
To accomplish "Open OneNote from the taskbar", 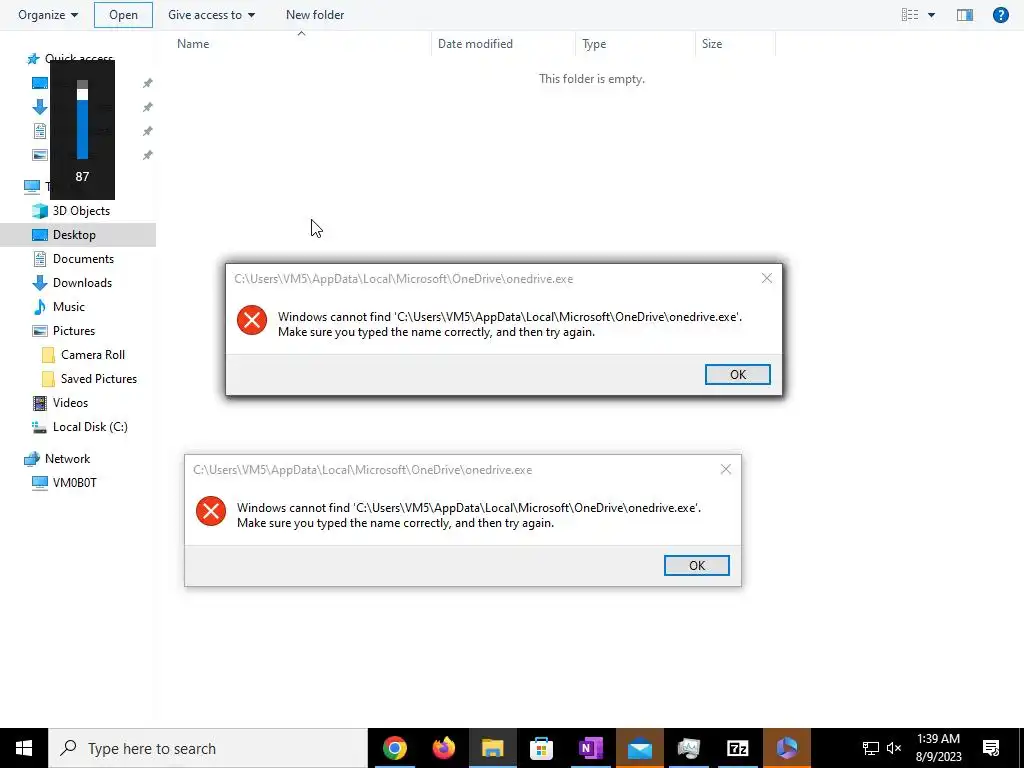I will point(590,748).
